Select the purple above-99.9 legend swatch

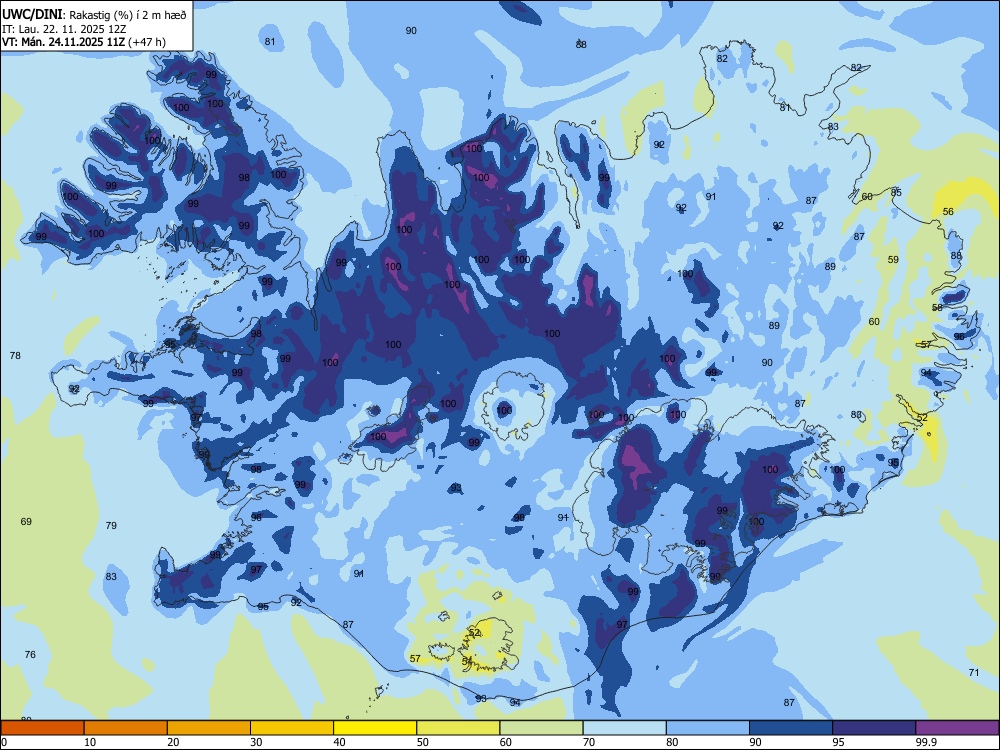(957, 728)
